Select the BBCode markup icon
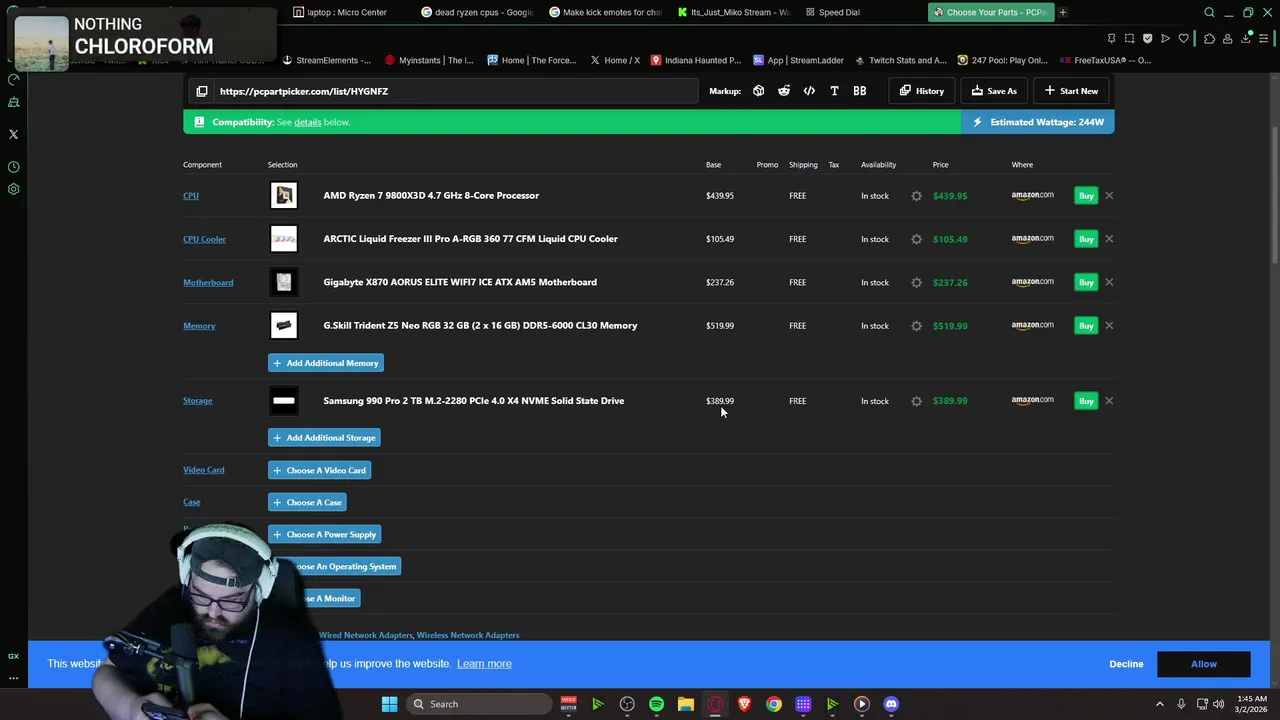Image resolution: width=1280 pixels, height=720 pixels. click(859, 91)
